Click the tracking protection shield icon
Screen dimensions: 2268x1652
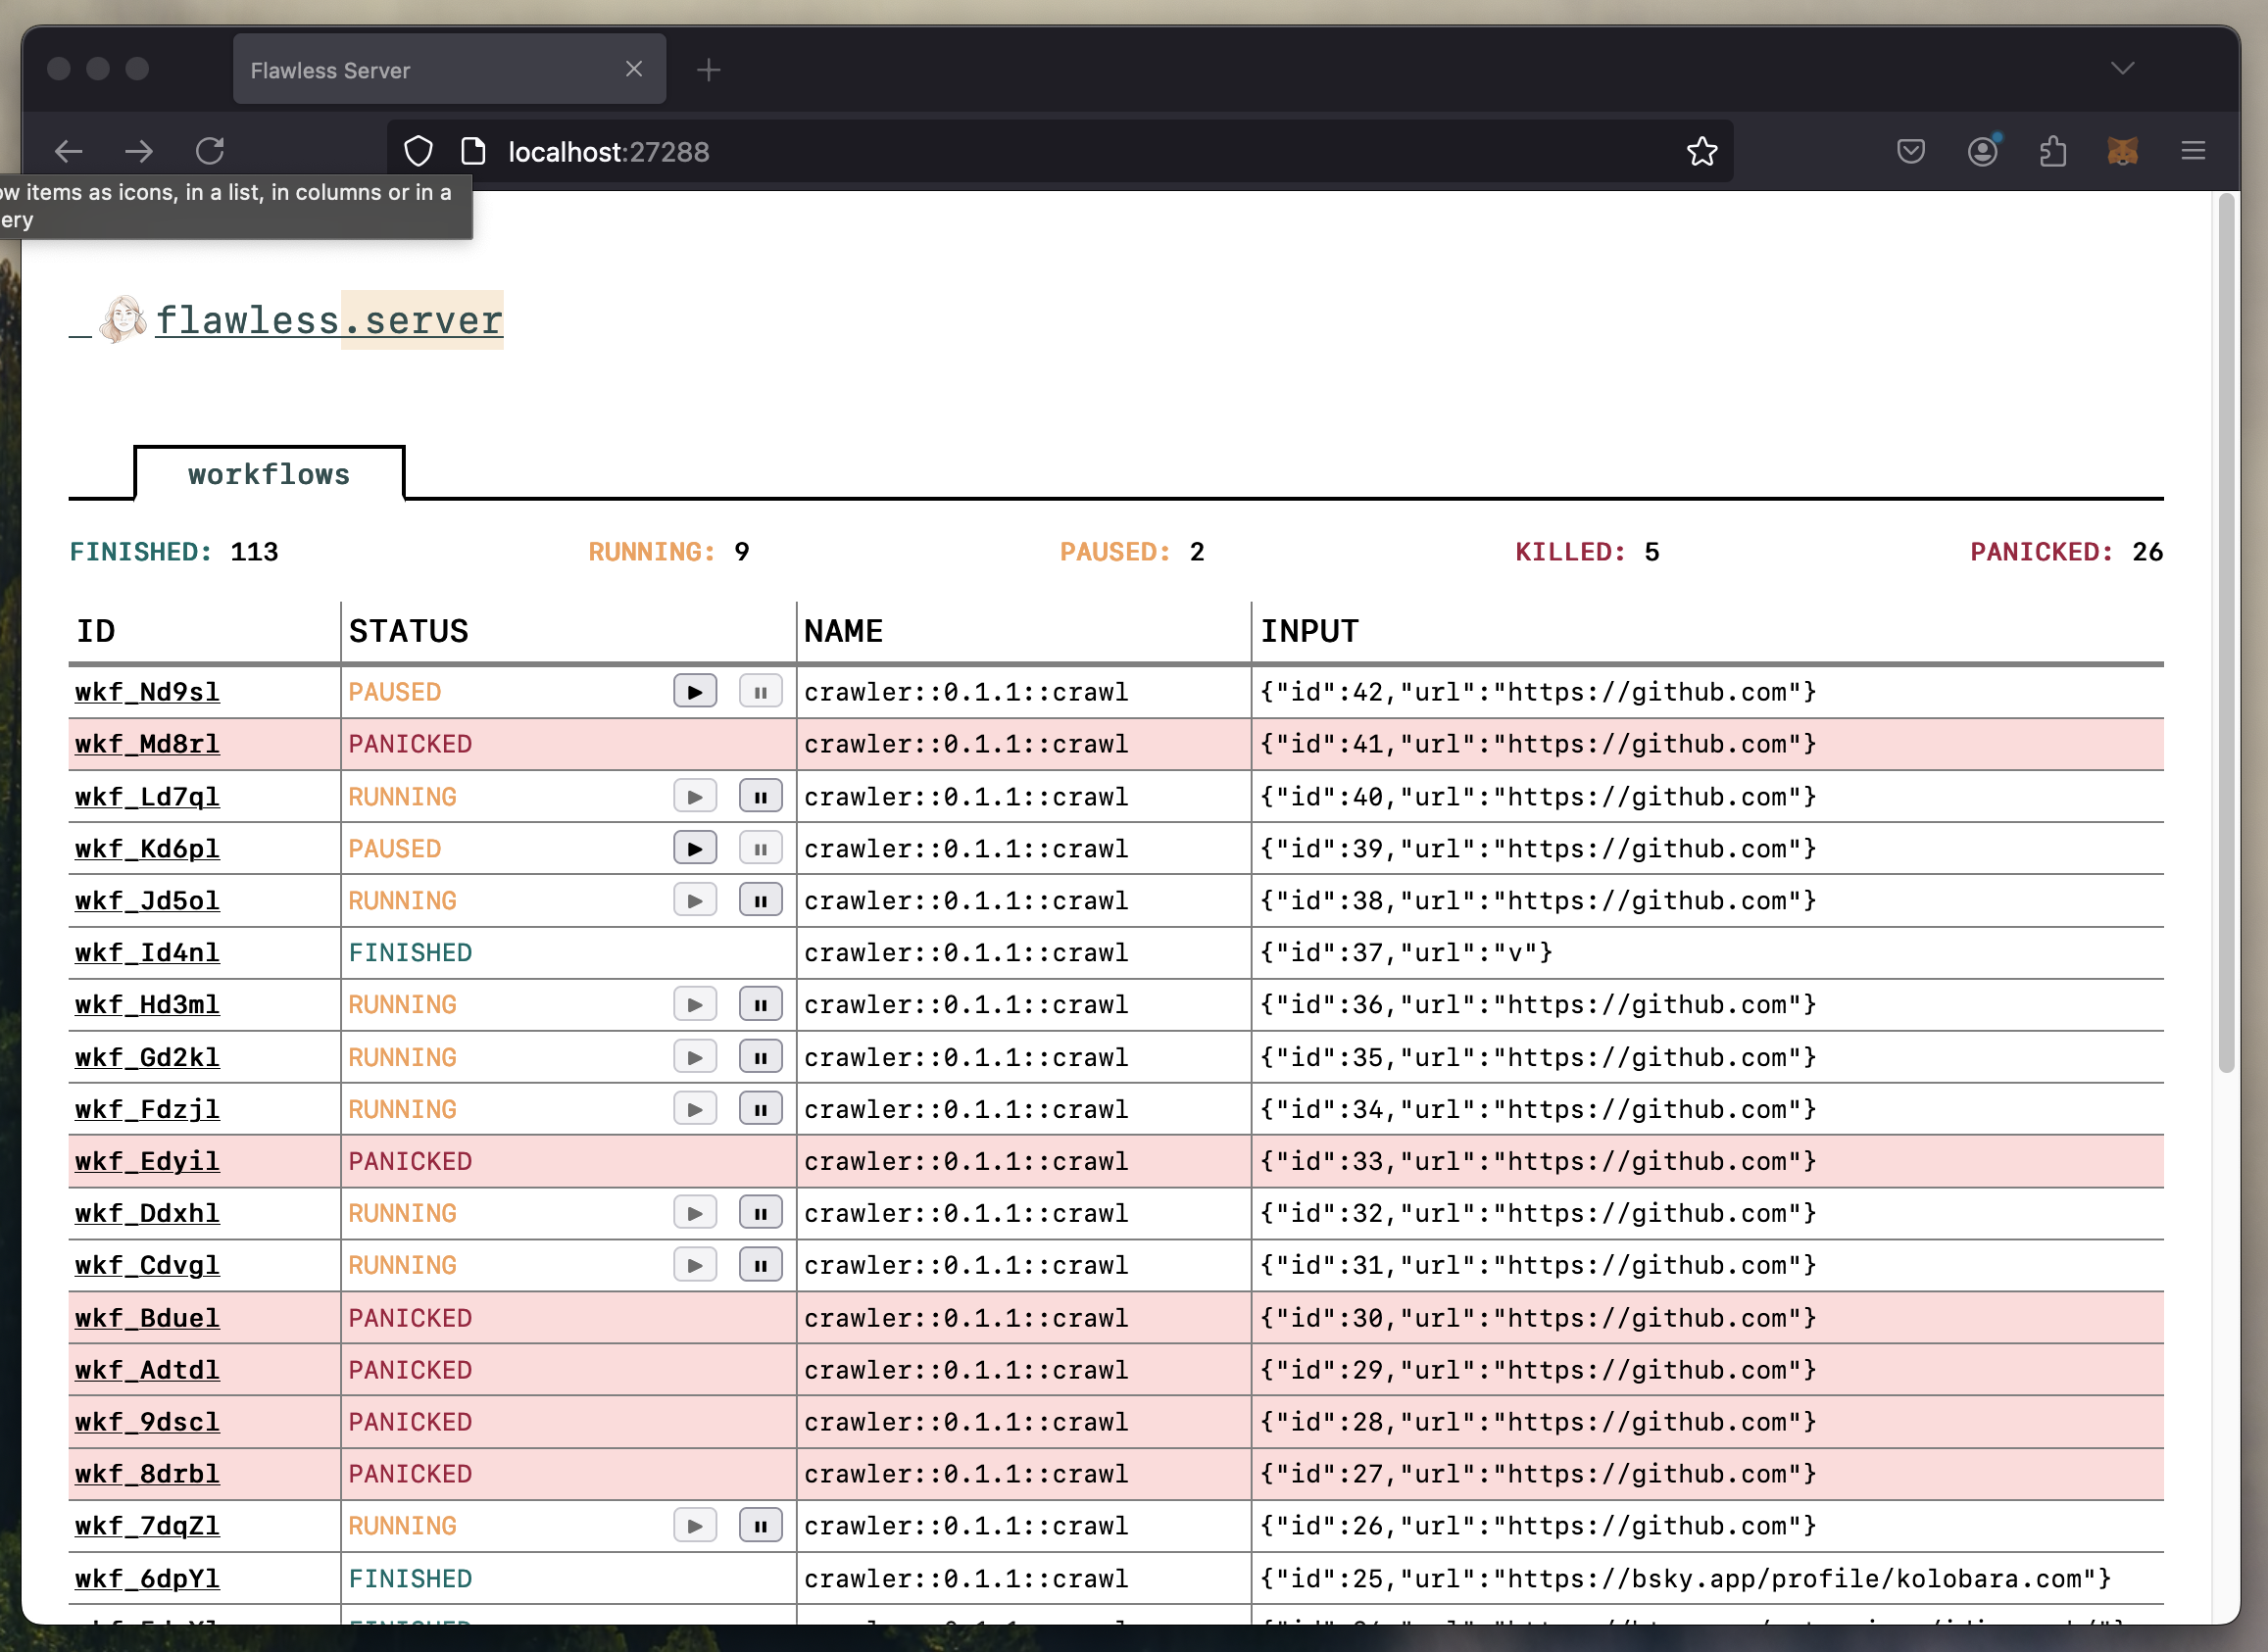point(418,151)
